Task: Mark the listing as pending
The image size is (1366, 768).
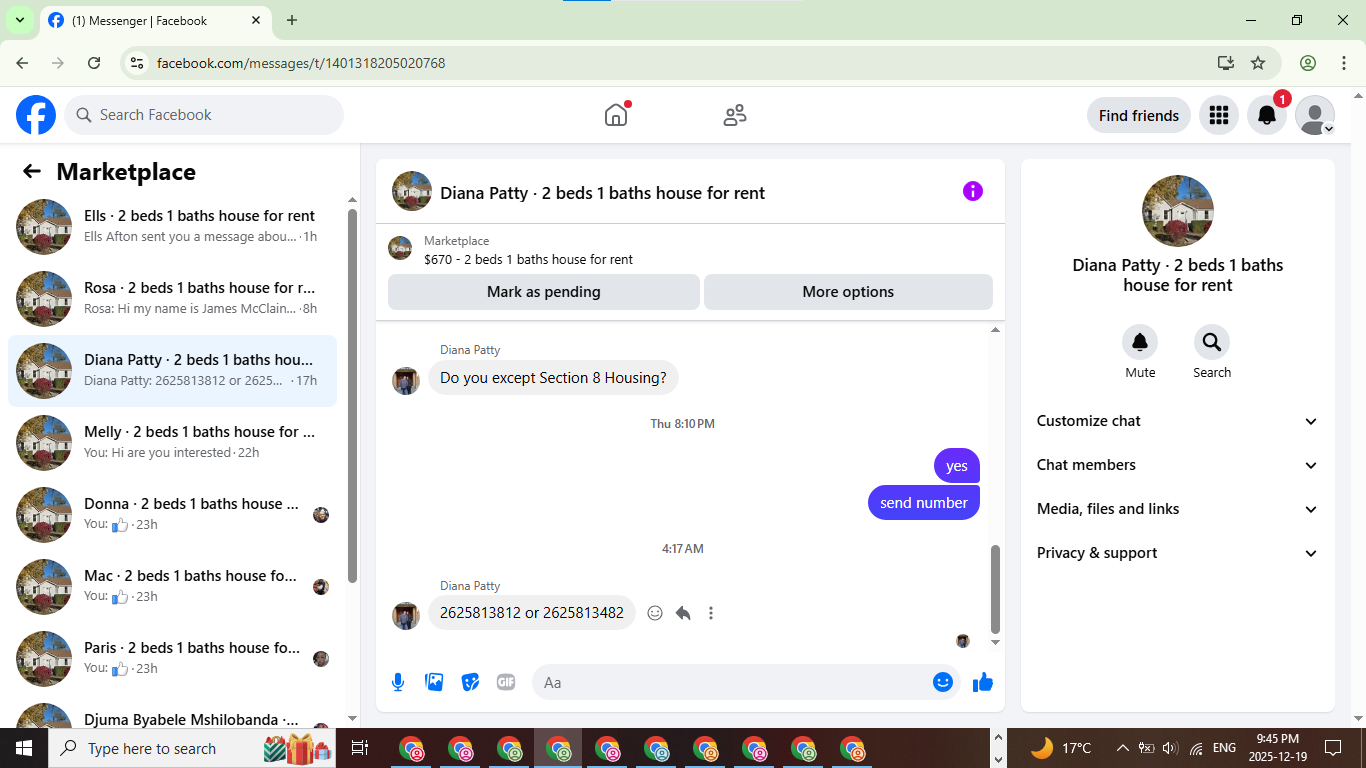Action: pyautogui.click(x=544, y=292)
